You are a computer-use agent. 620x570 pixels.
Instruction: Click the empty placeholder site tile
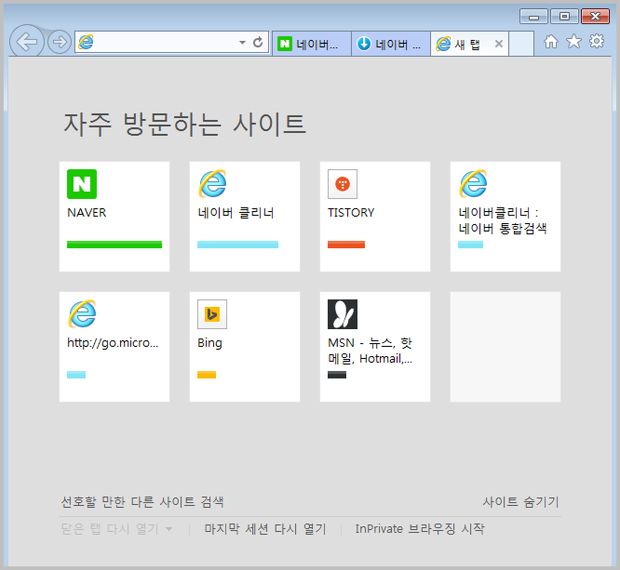(x=505, y=347)
